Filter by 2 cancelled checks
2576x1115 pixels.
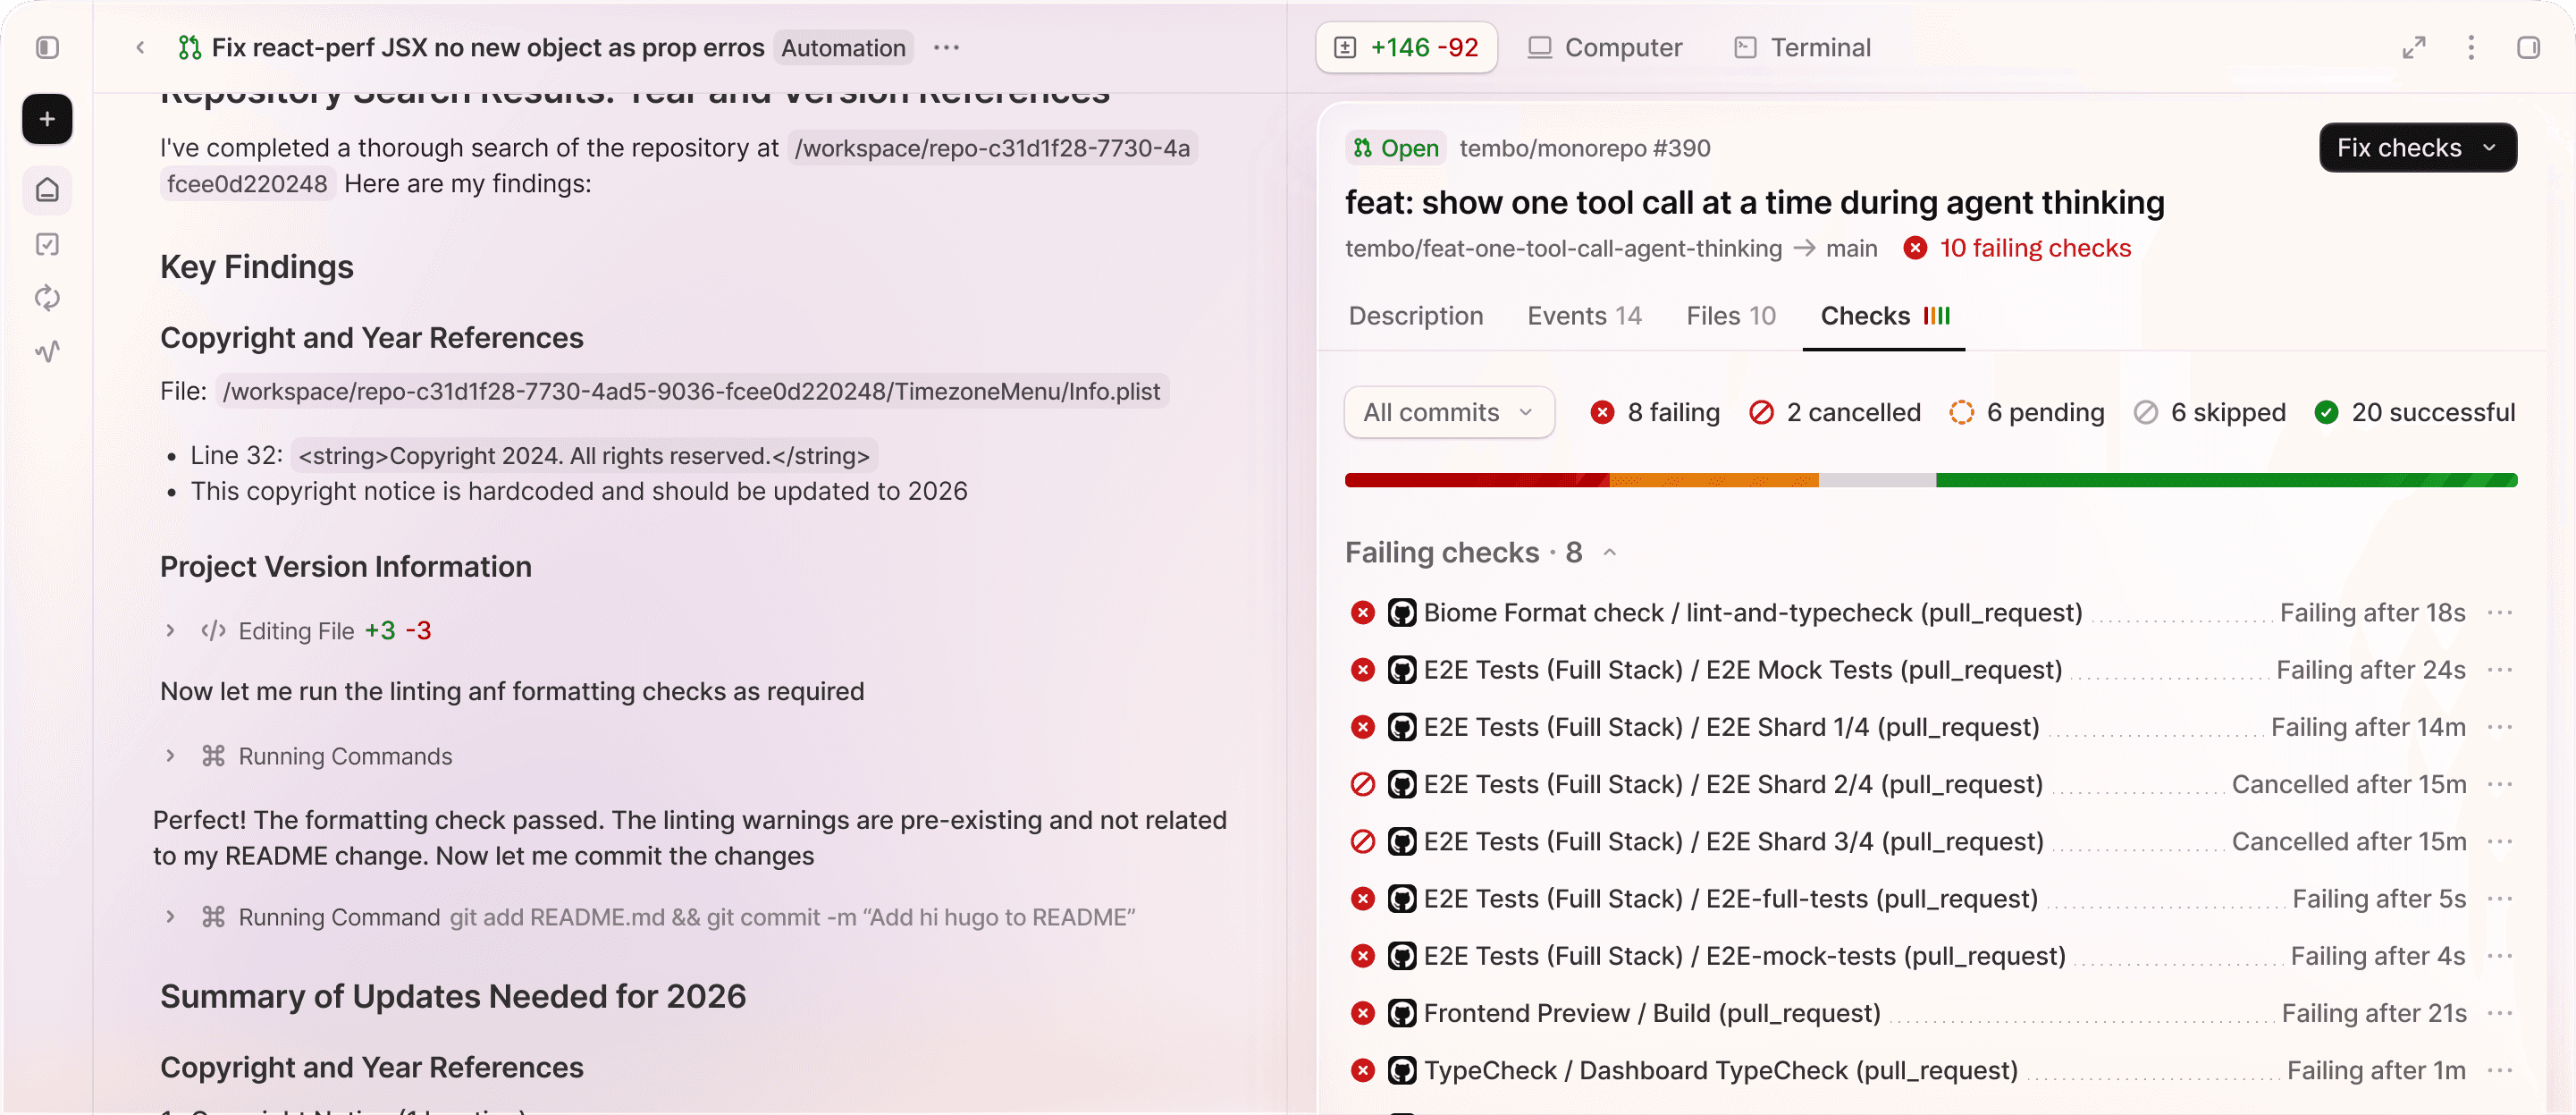click(1835, 412)
